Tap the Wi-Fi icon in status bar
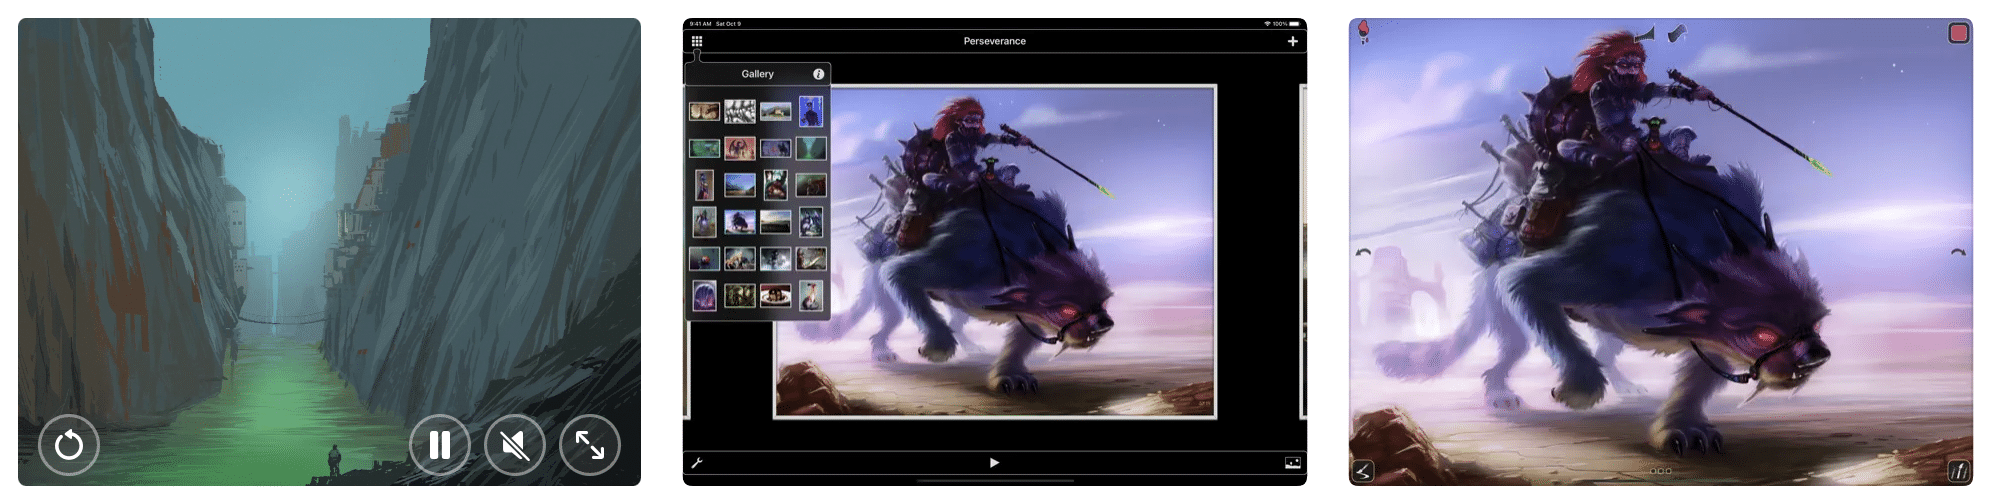 pos(1267,24)
